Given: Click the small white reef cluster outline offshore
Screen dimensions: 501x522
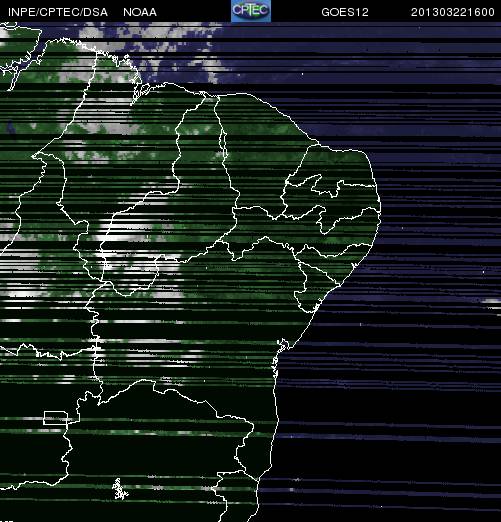Looking at the screenshot, I should pos(119,489).
